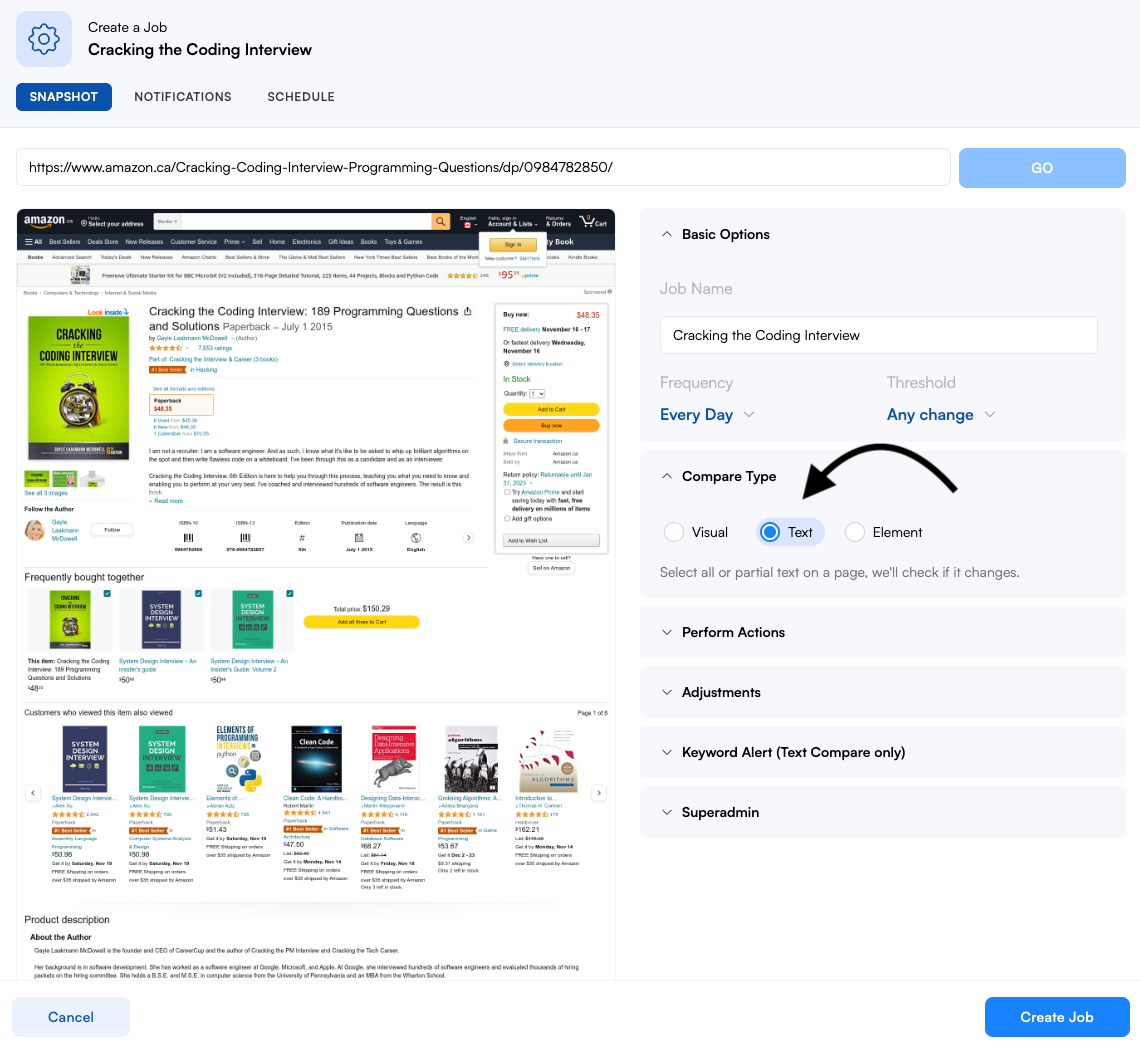Image resolution: width=1140 pixels, height=1047 pixels.
Task: Click the Any change dropdown arrow
Action: click(990, 414)
